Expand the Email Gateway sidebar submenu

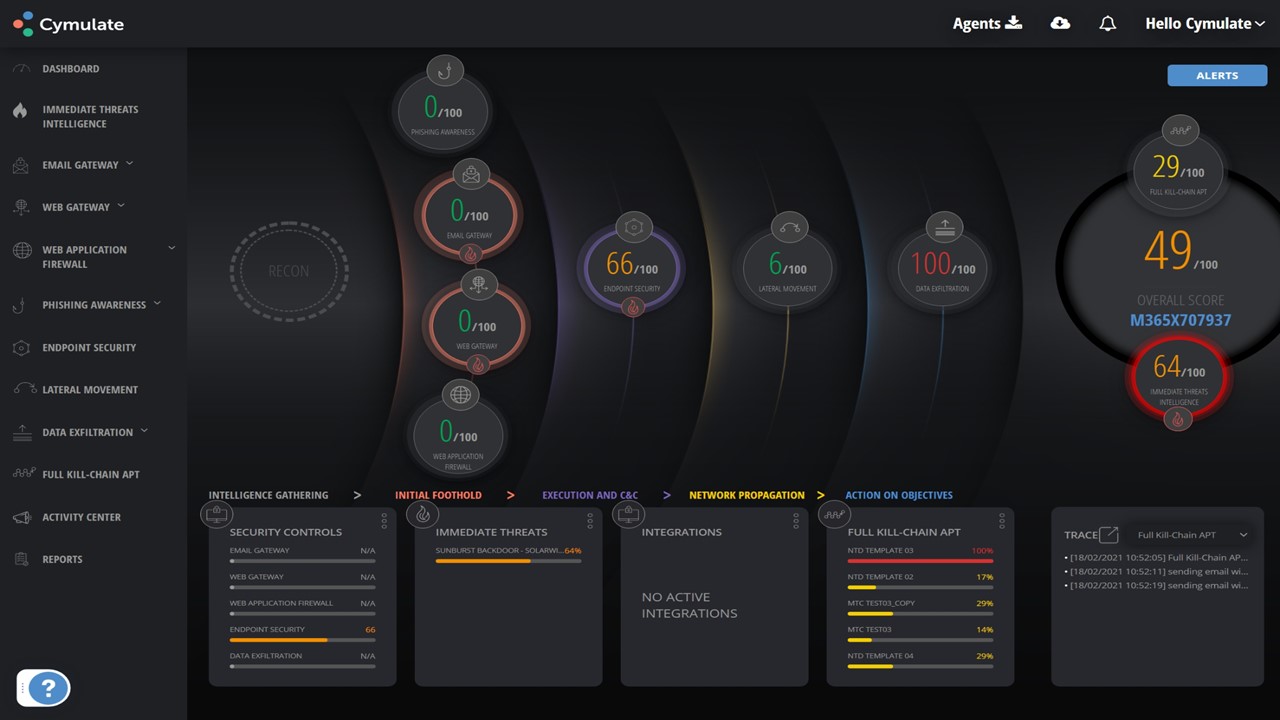tap(129, 164)
